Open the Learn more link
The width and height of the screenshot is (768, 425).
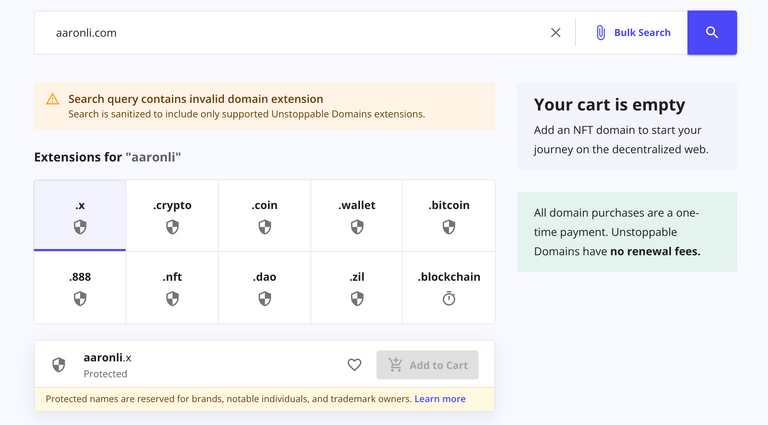440,399
